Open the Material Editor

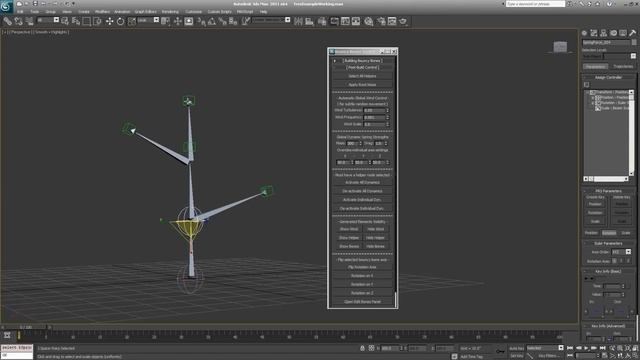click(x=369, y=21)
